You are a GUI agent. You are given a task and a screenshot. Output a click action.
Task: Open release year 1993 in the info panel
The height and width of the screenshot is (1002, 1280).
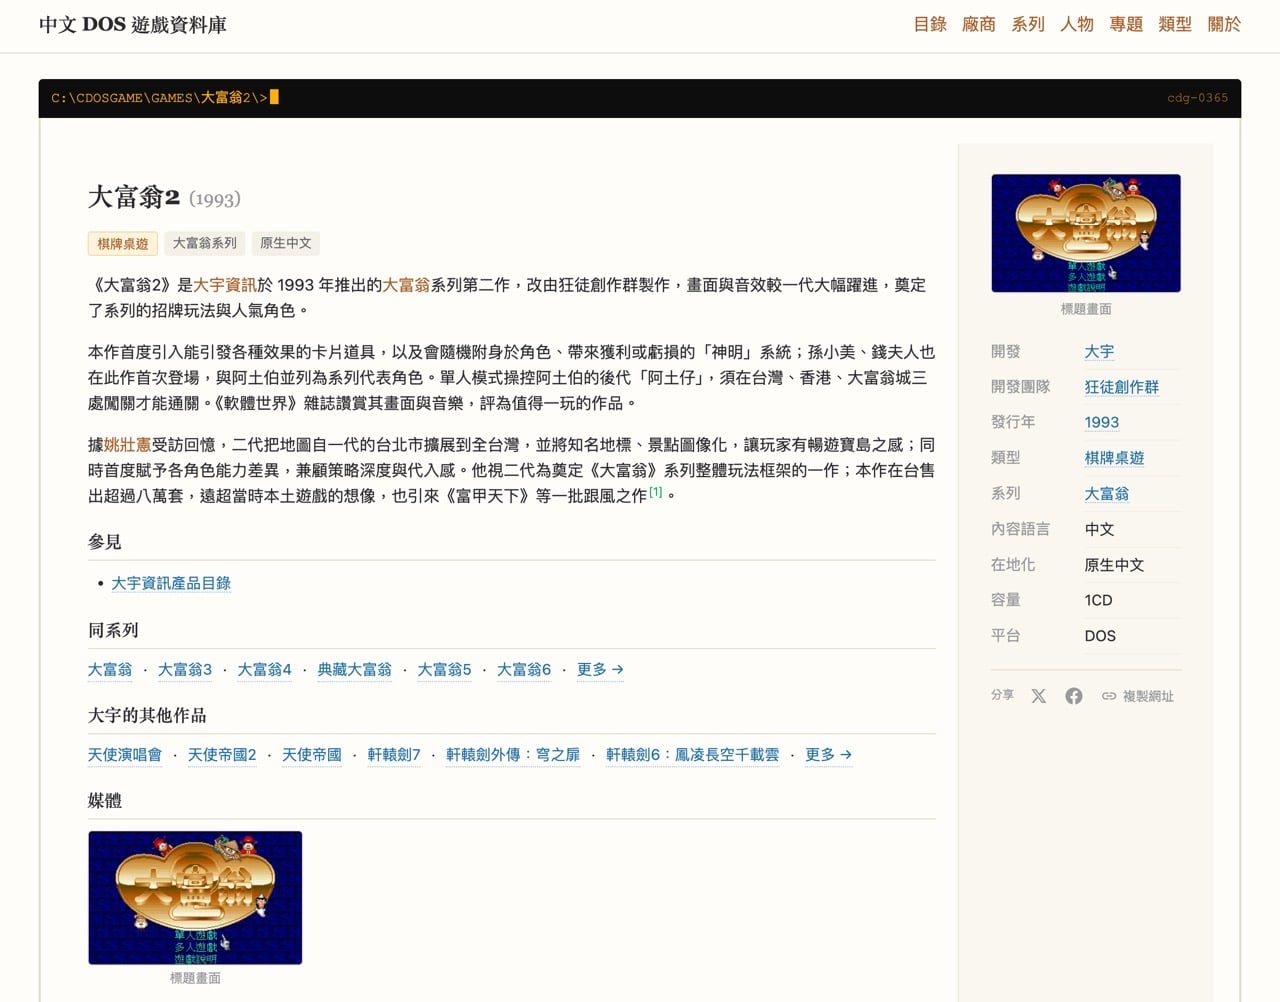1102,422
